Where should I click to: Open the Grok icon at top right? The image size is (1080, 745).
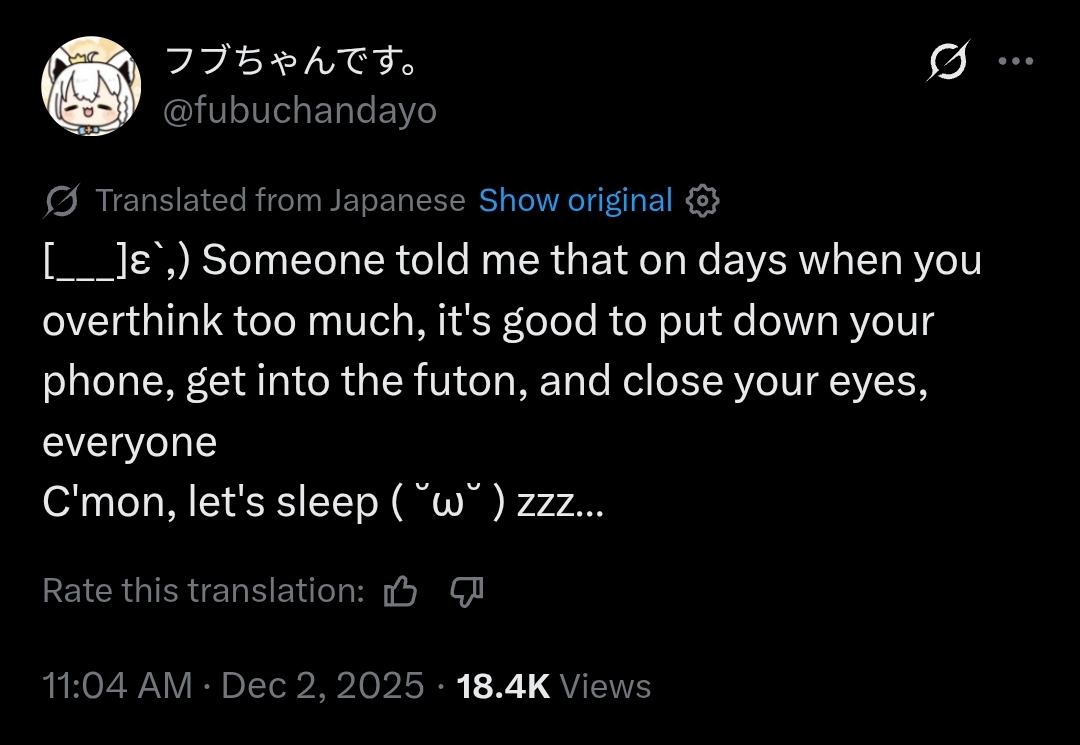point(946,62)
